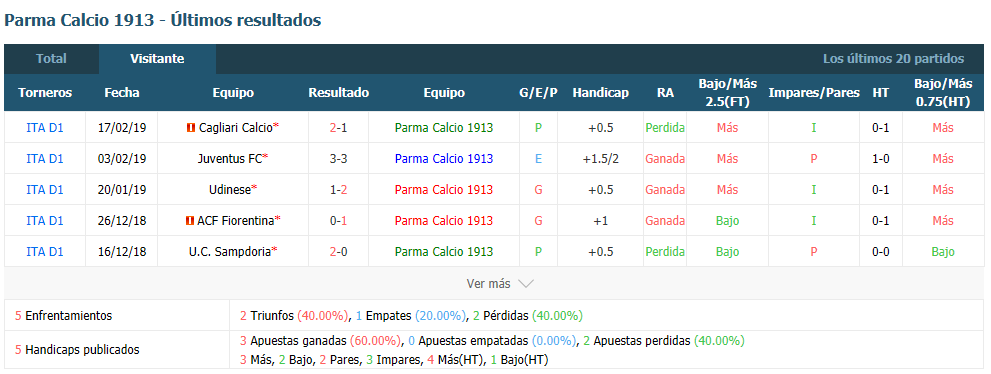The image size is (991, 374).
Task: Open the U.C. Sampdoria team link
Action: click(230, 251)
